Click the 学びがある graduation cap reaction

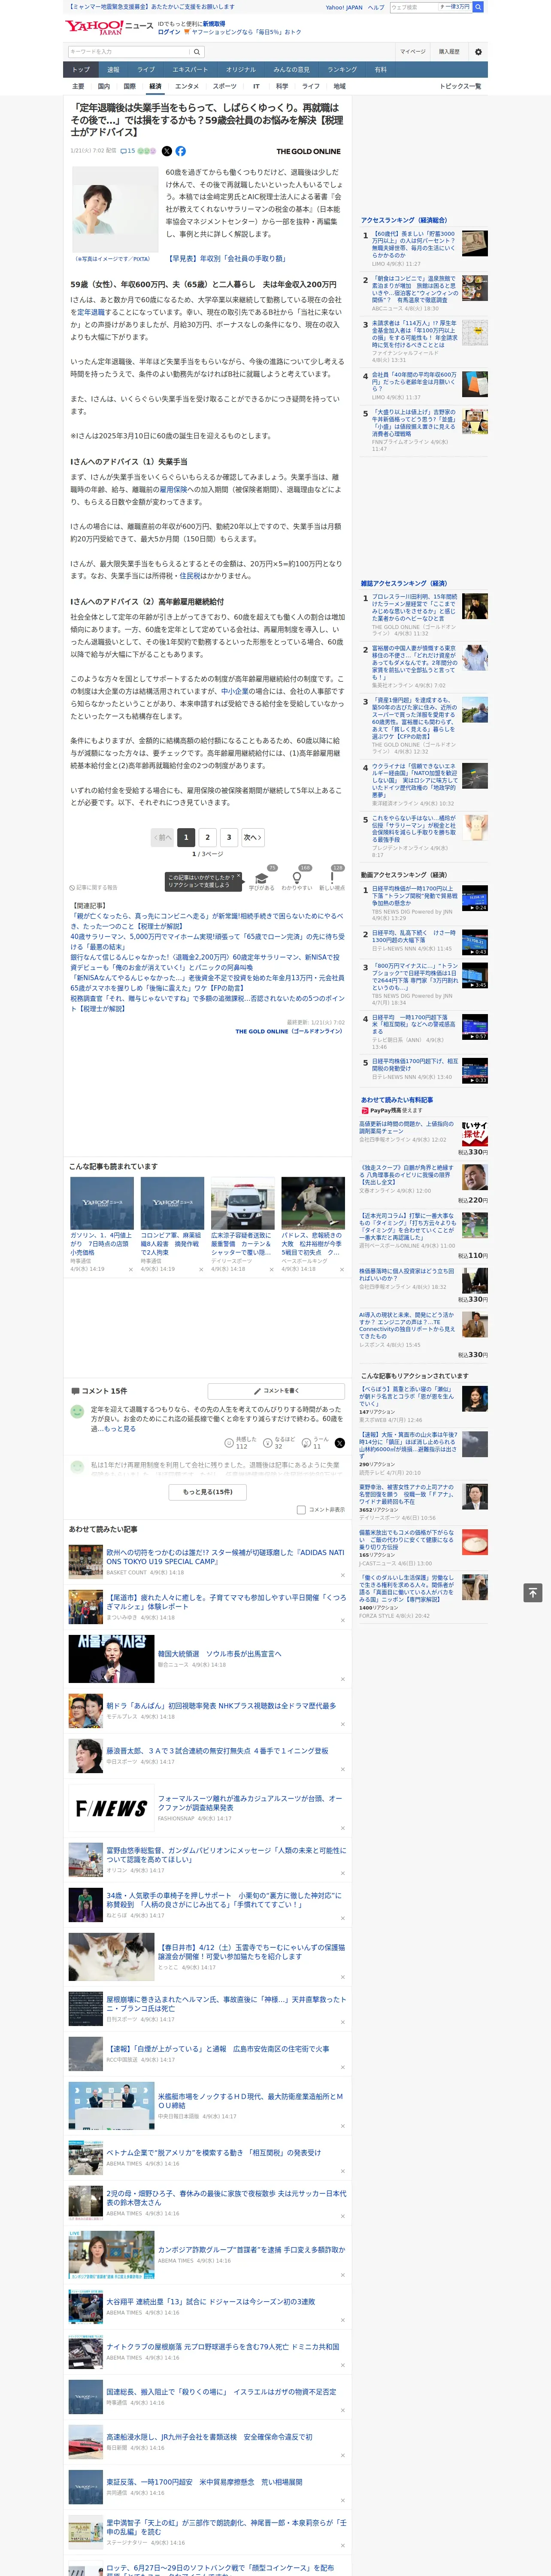pos(262,880)
